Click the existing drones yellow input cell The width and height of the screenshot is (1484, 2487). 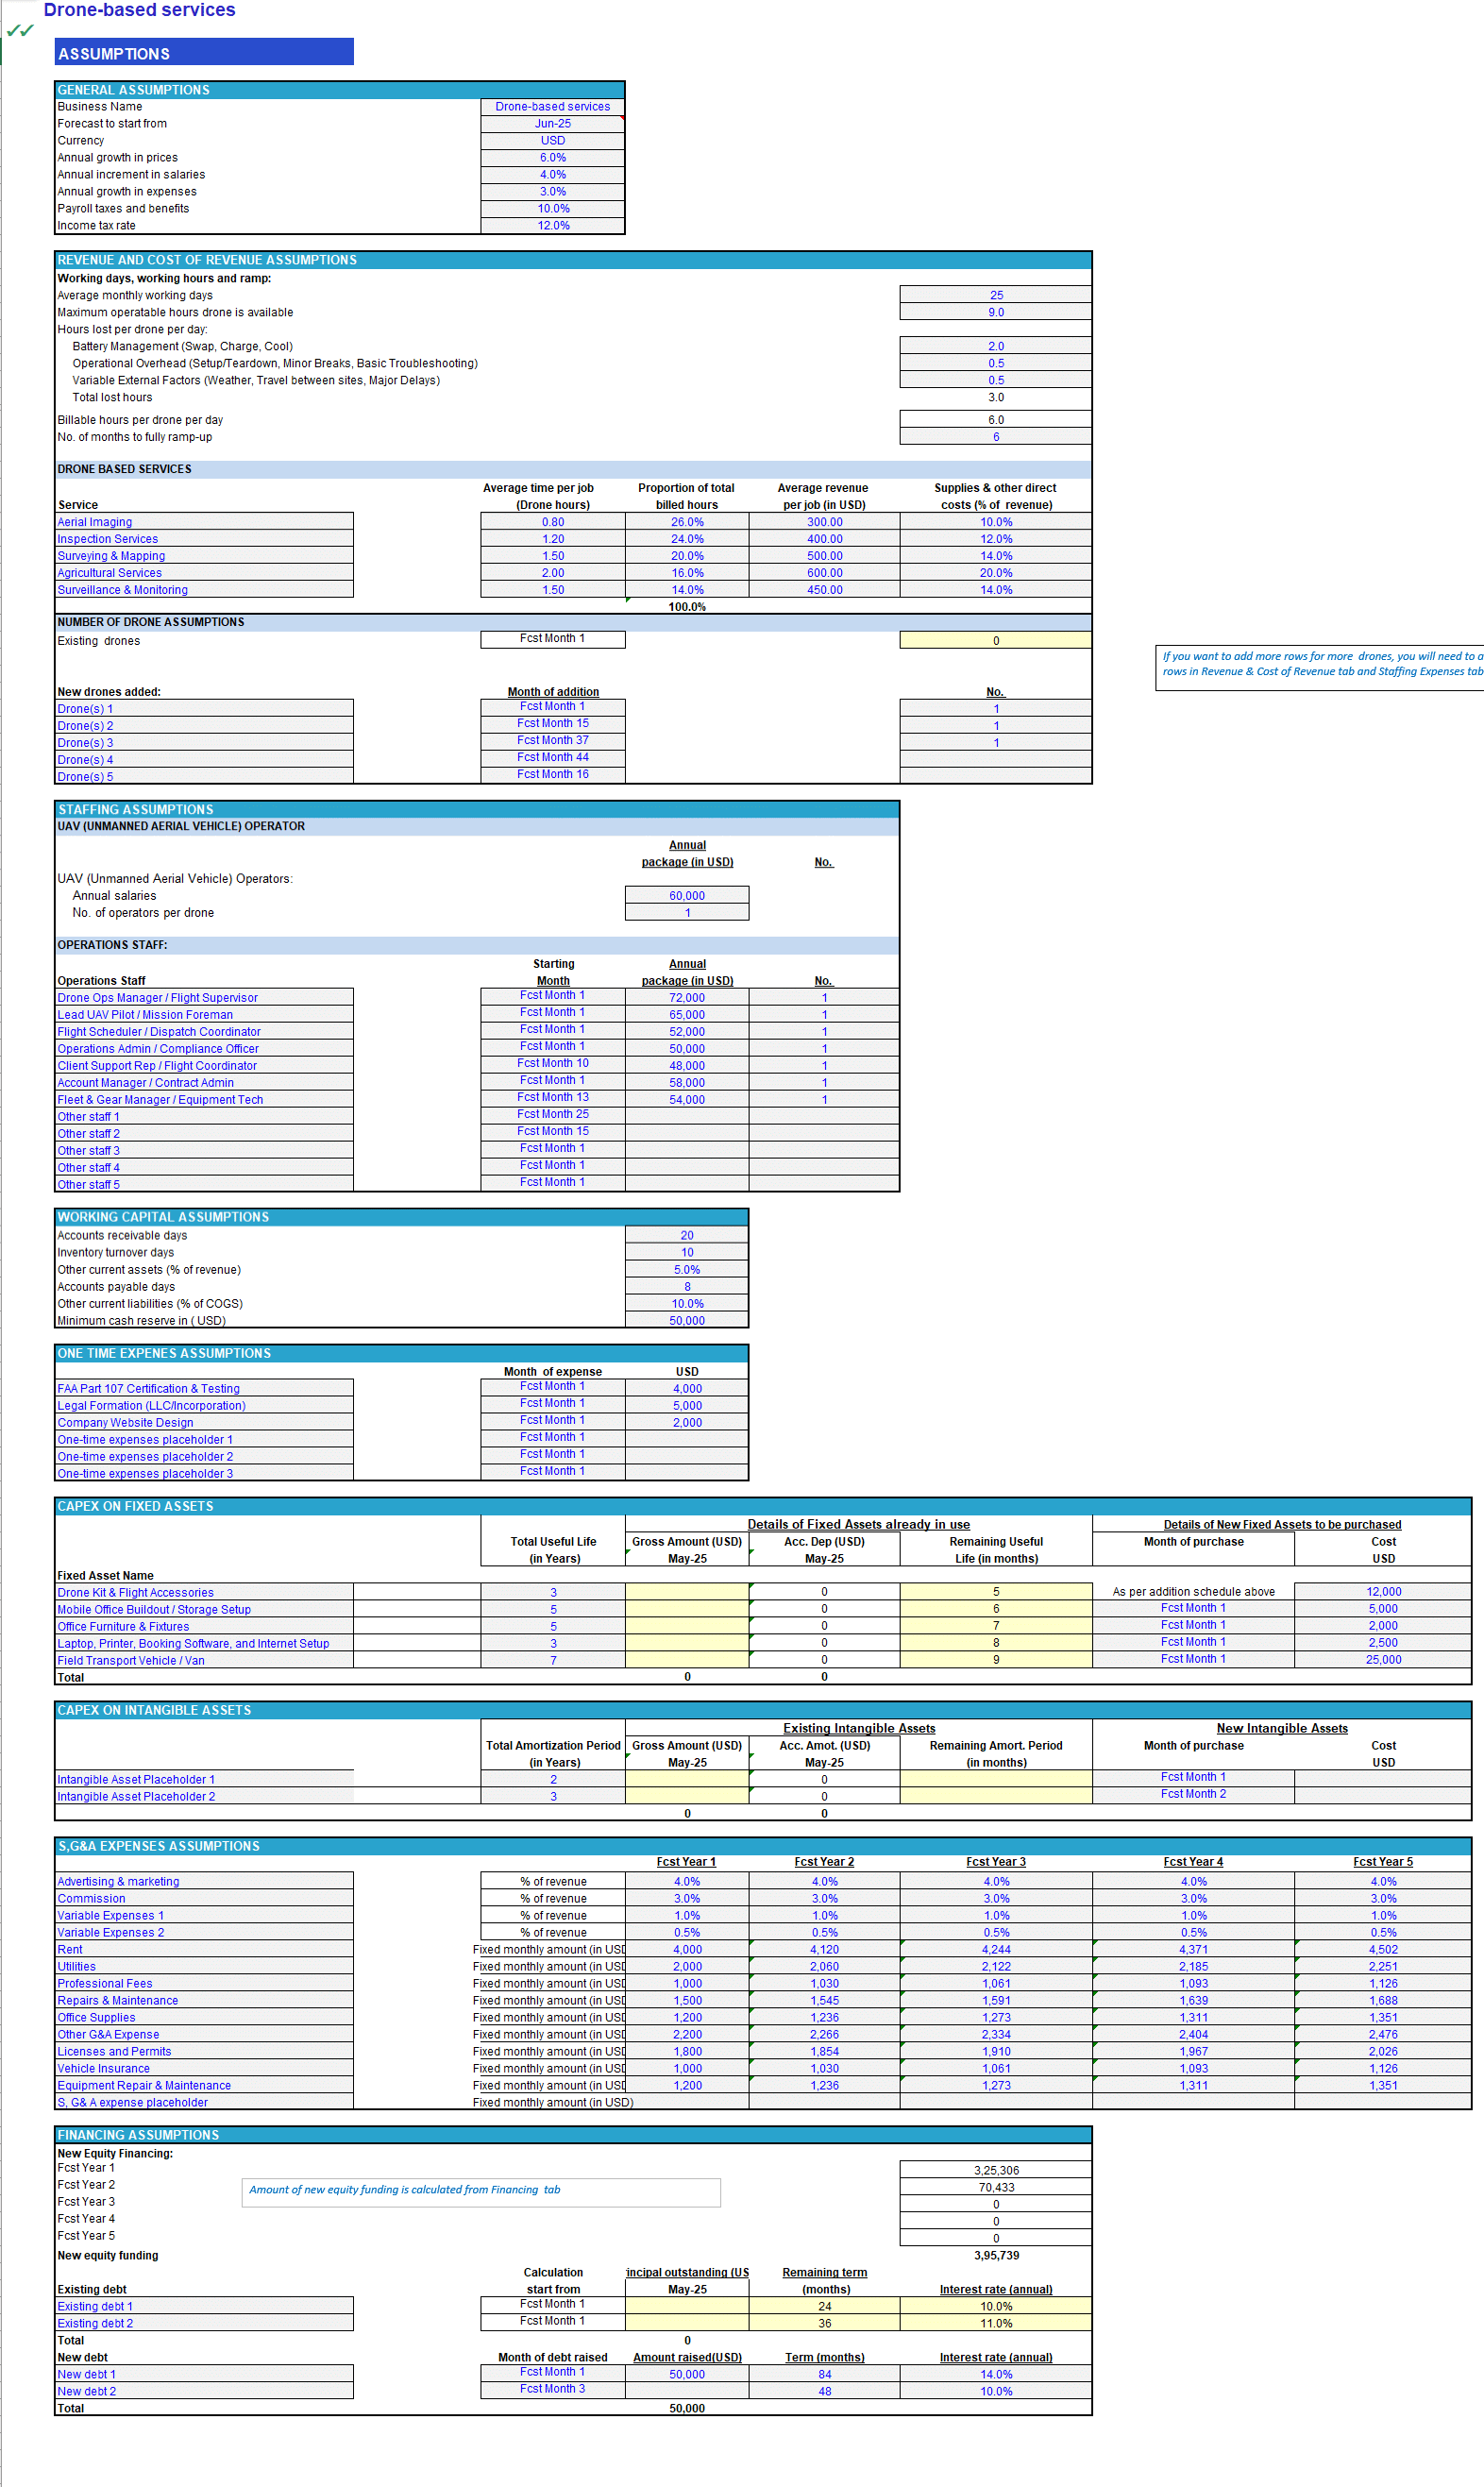point(995,641)
